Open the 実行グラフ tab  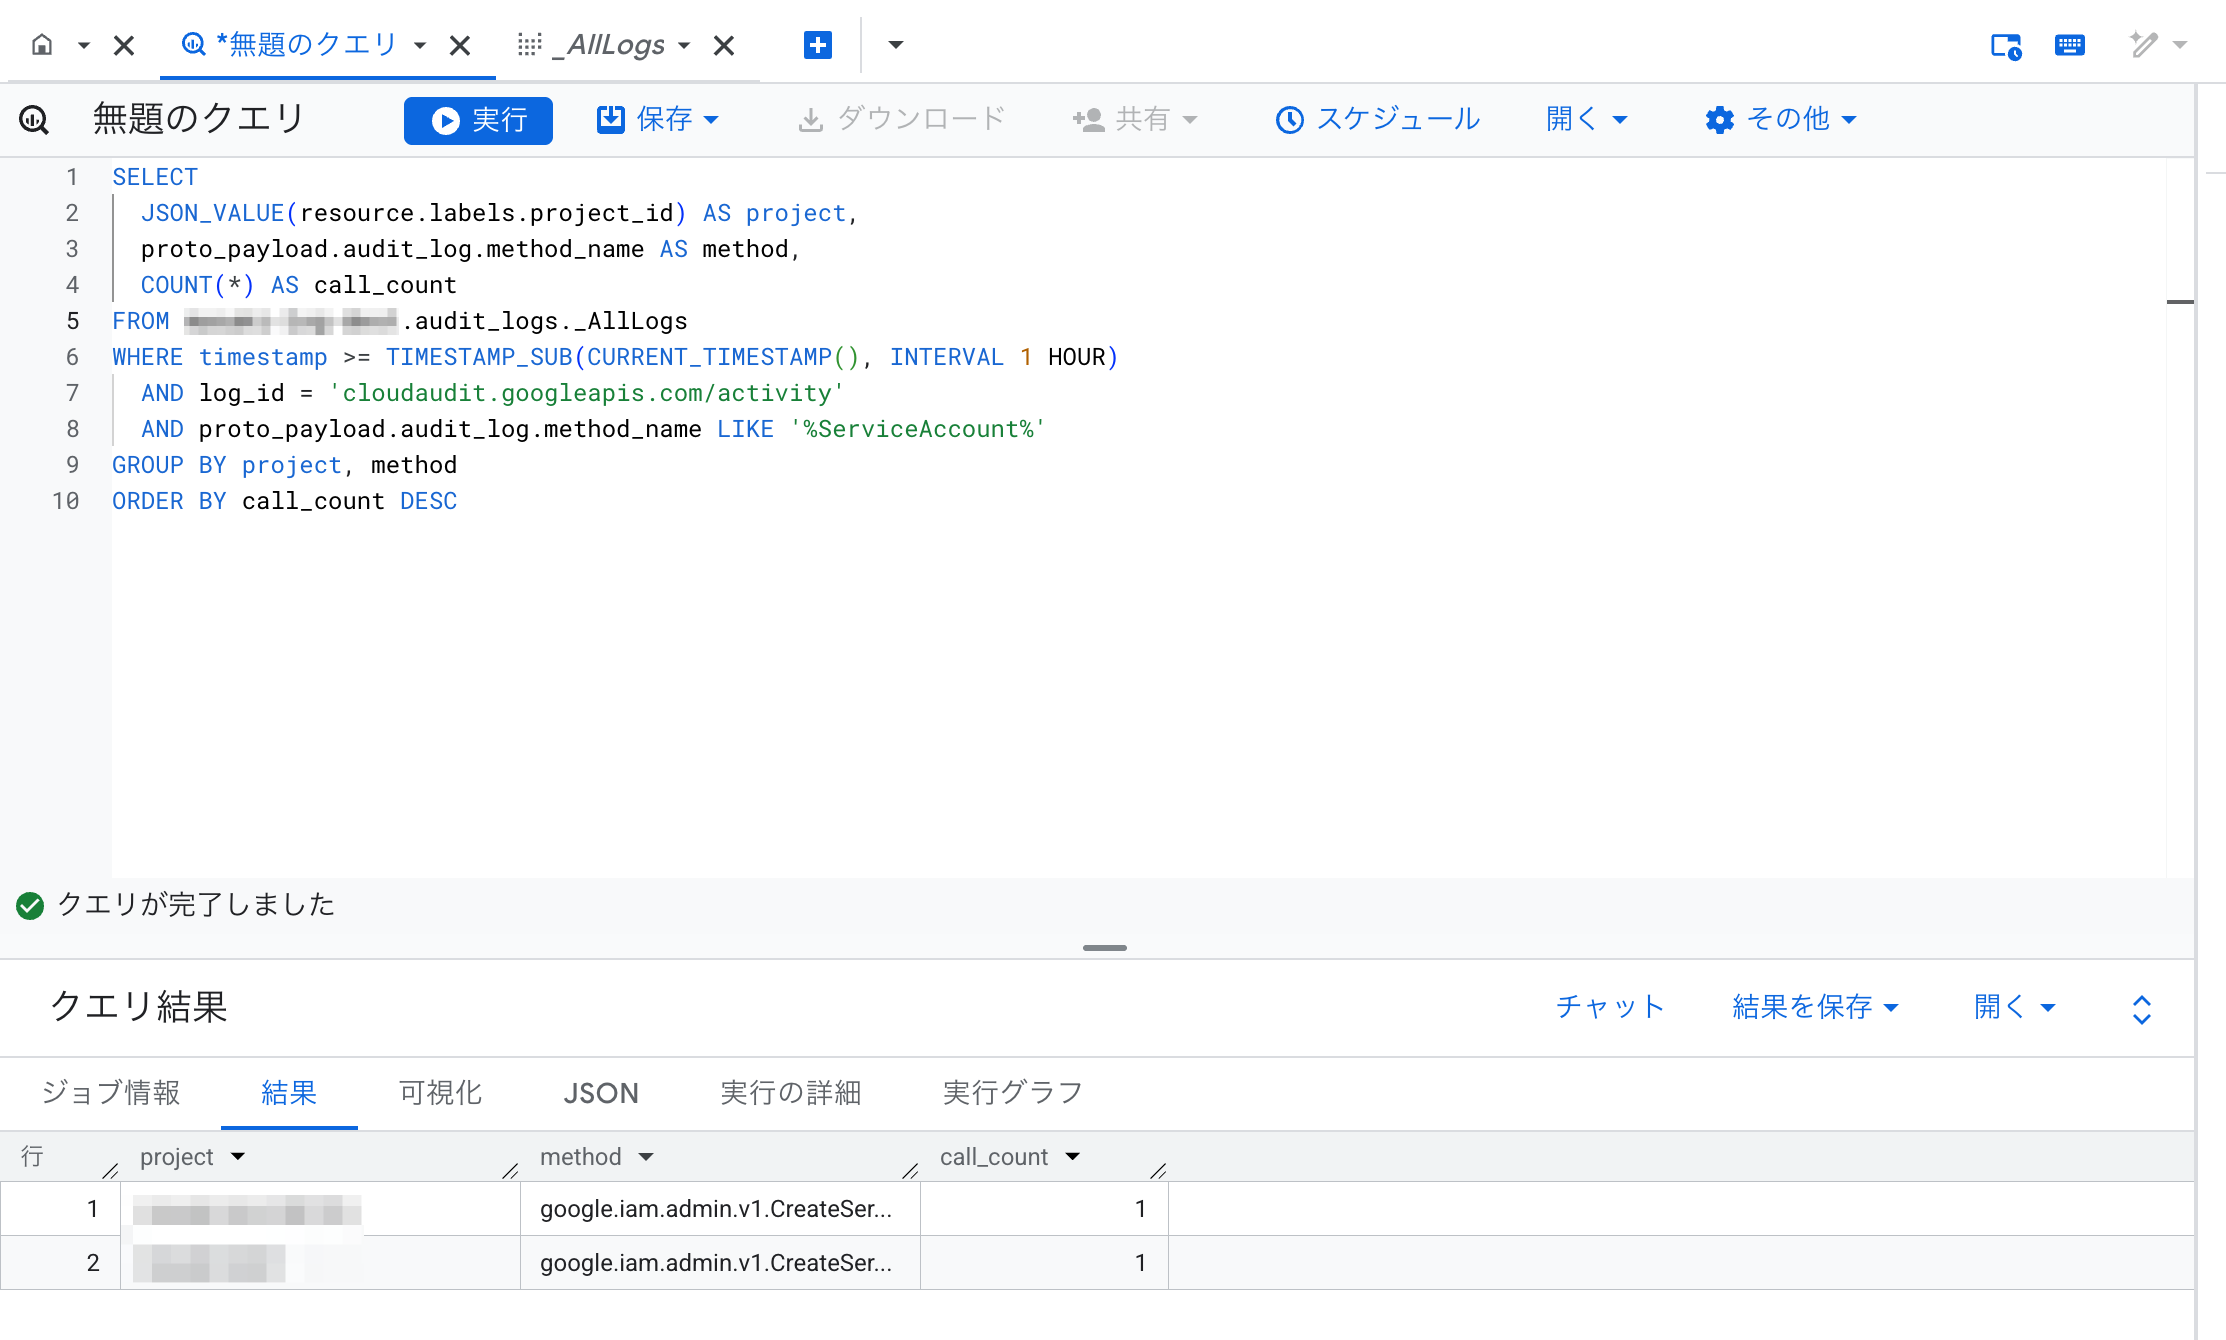[x=1012, y=1092]
